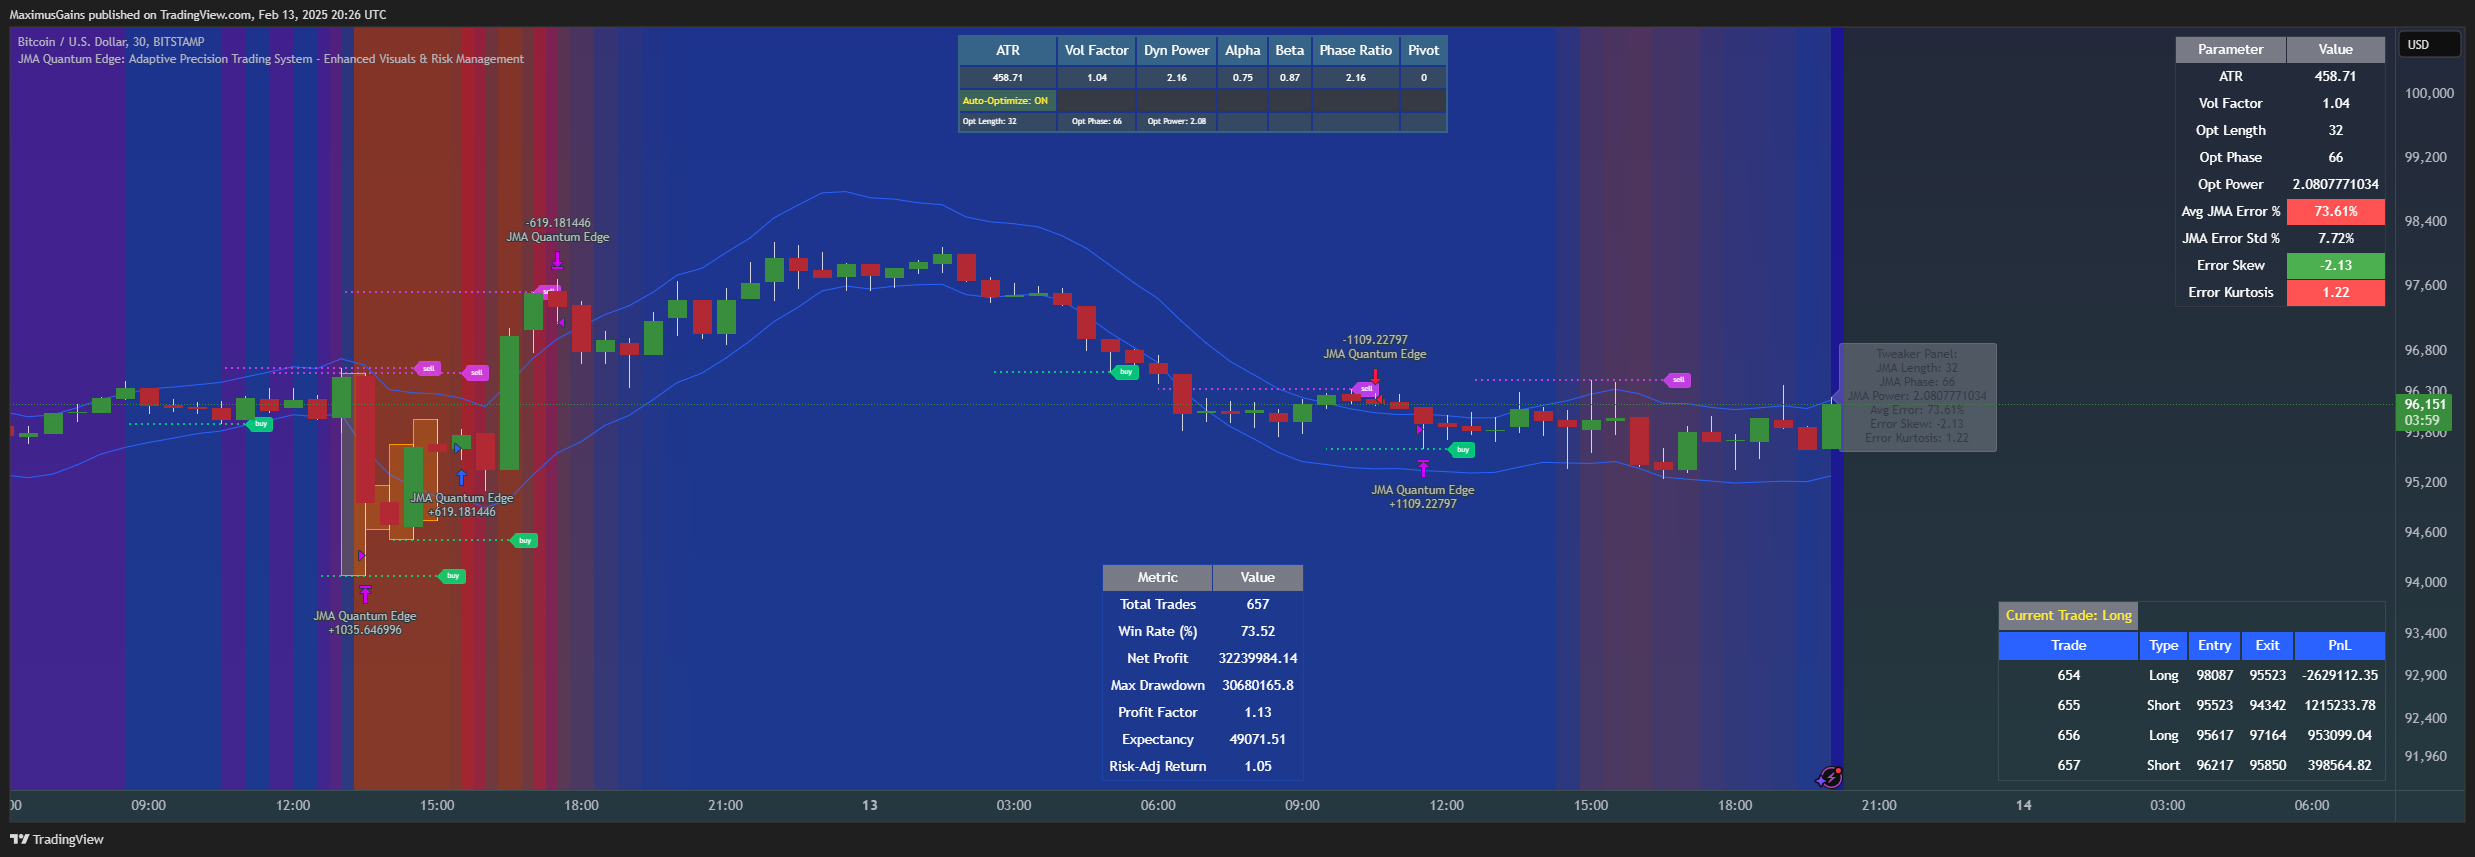This screenshot has width=2475, height=857.
Task: Click the sell tag under the -1109.22797 annotation
Action: coord(1366,389)
